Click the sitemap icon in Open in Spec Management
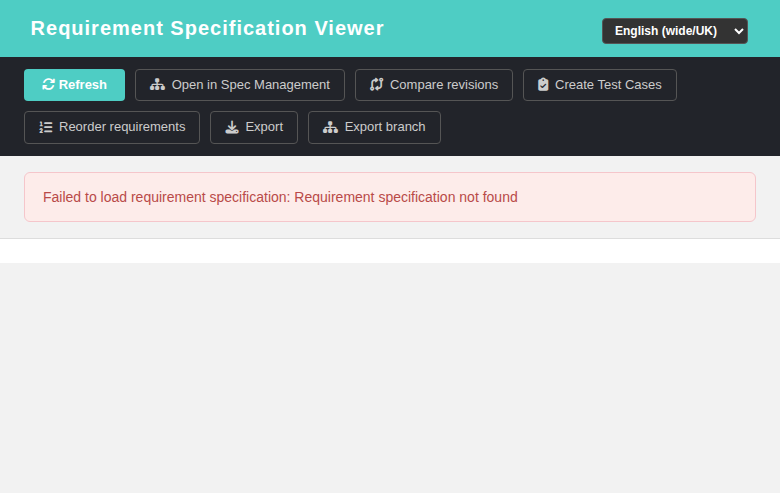The height and width of the screenshot is (493, 780). 157,85
